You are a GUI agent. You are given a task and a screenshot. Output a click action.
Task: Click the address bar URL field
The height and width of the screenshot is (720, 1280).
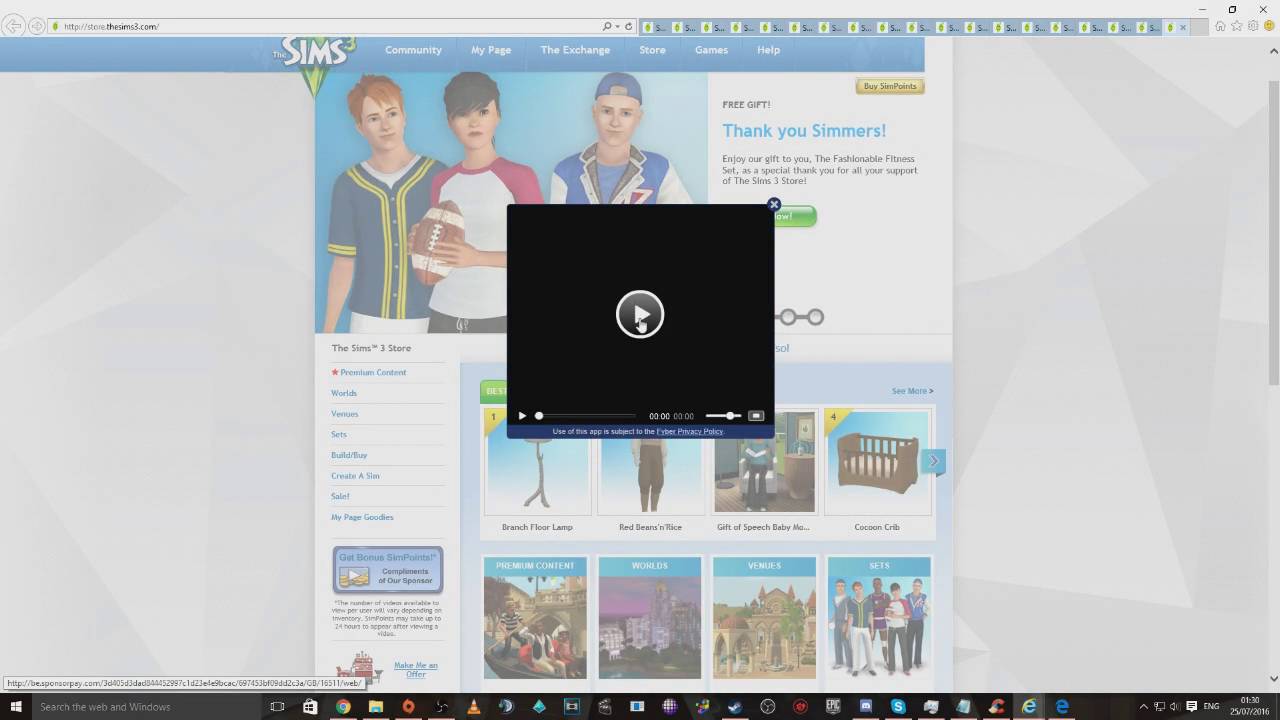point(325,26)
